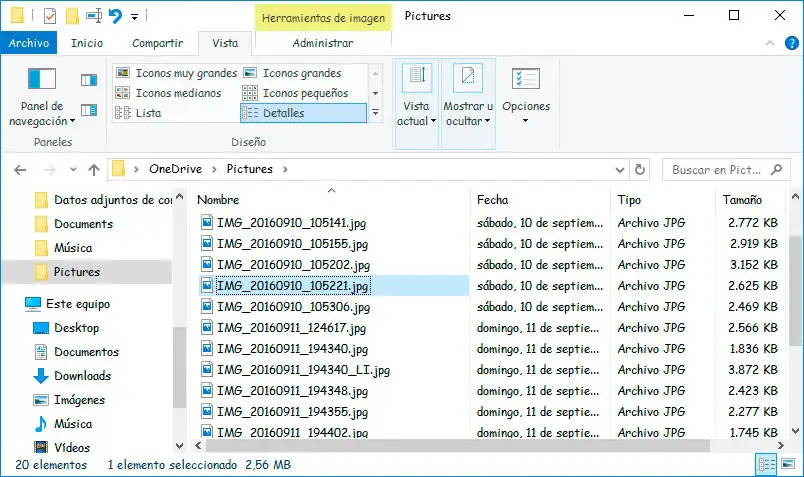Expand the address bar history dropdown
The image size is (804, 477).
coord(618,170)
